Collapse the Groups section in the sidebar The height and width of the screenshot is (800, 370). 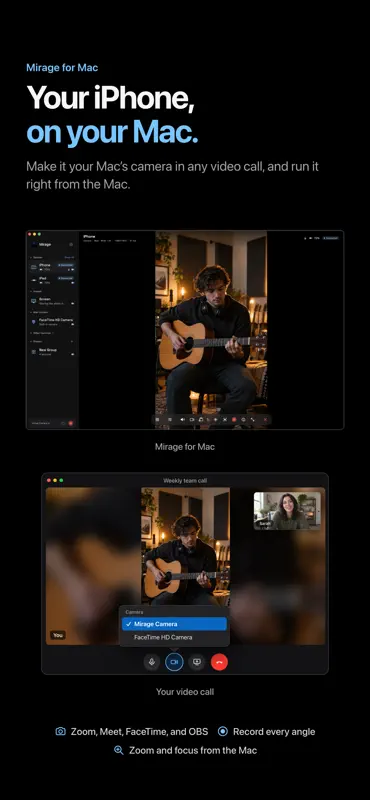[x=31, y=341]
